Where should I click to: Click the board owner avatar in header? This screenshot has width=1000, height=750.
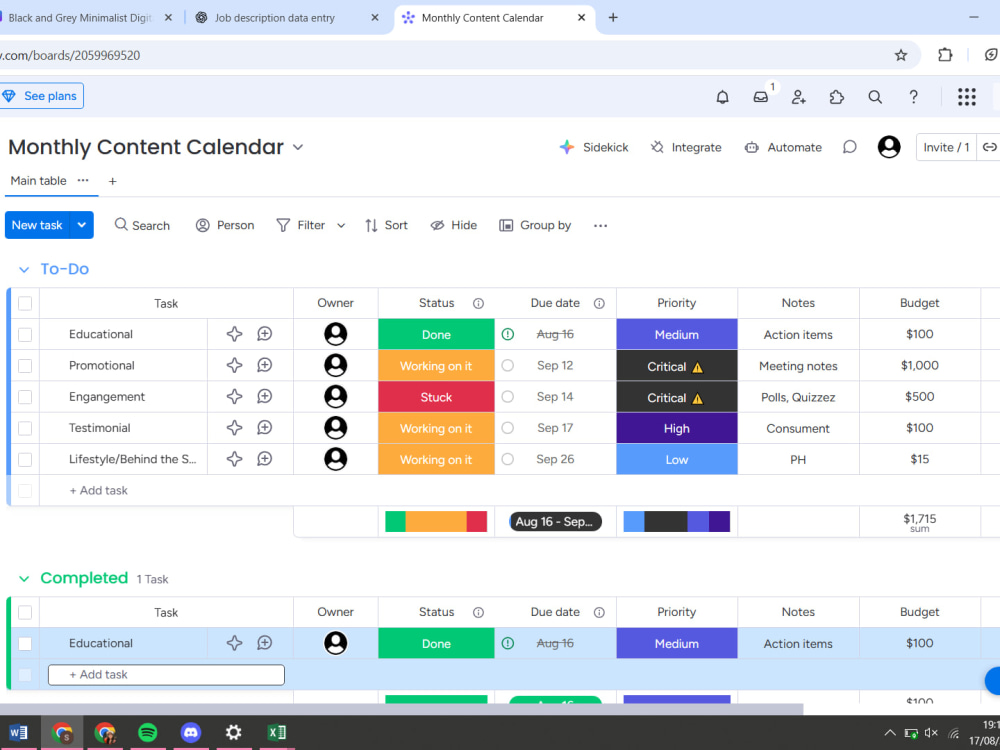click(x=889, y=147)
